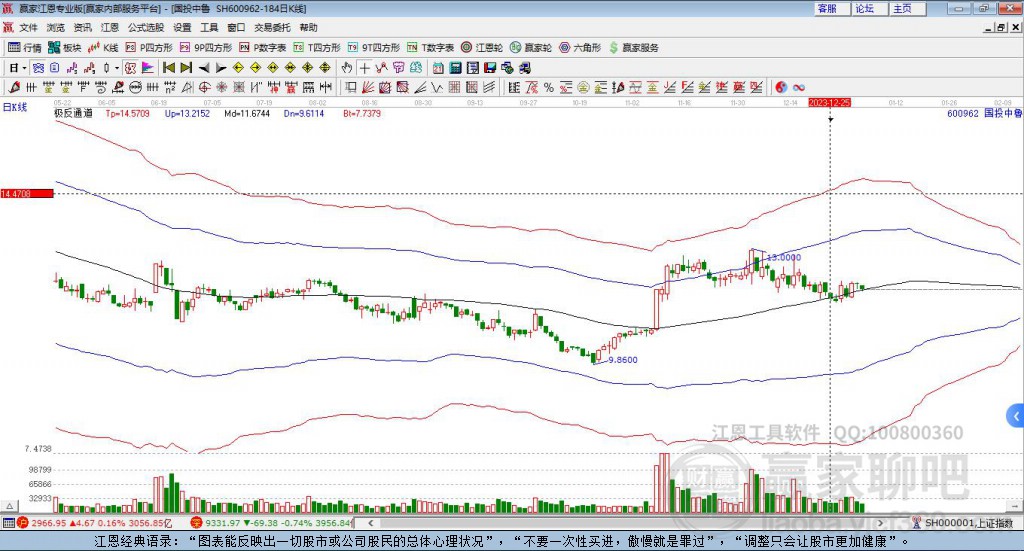
Task: Select the n² square tool icon
Action: pos(170,87)
